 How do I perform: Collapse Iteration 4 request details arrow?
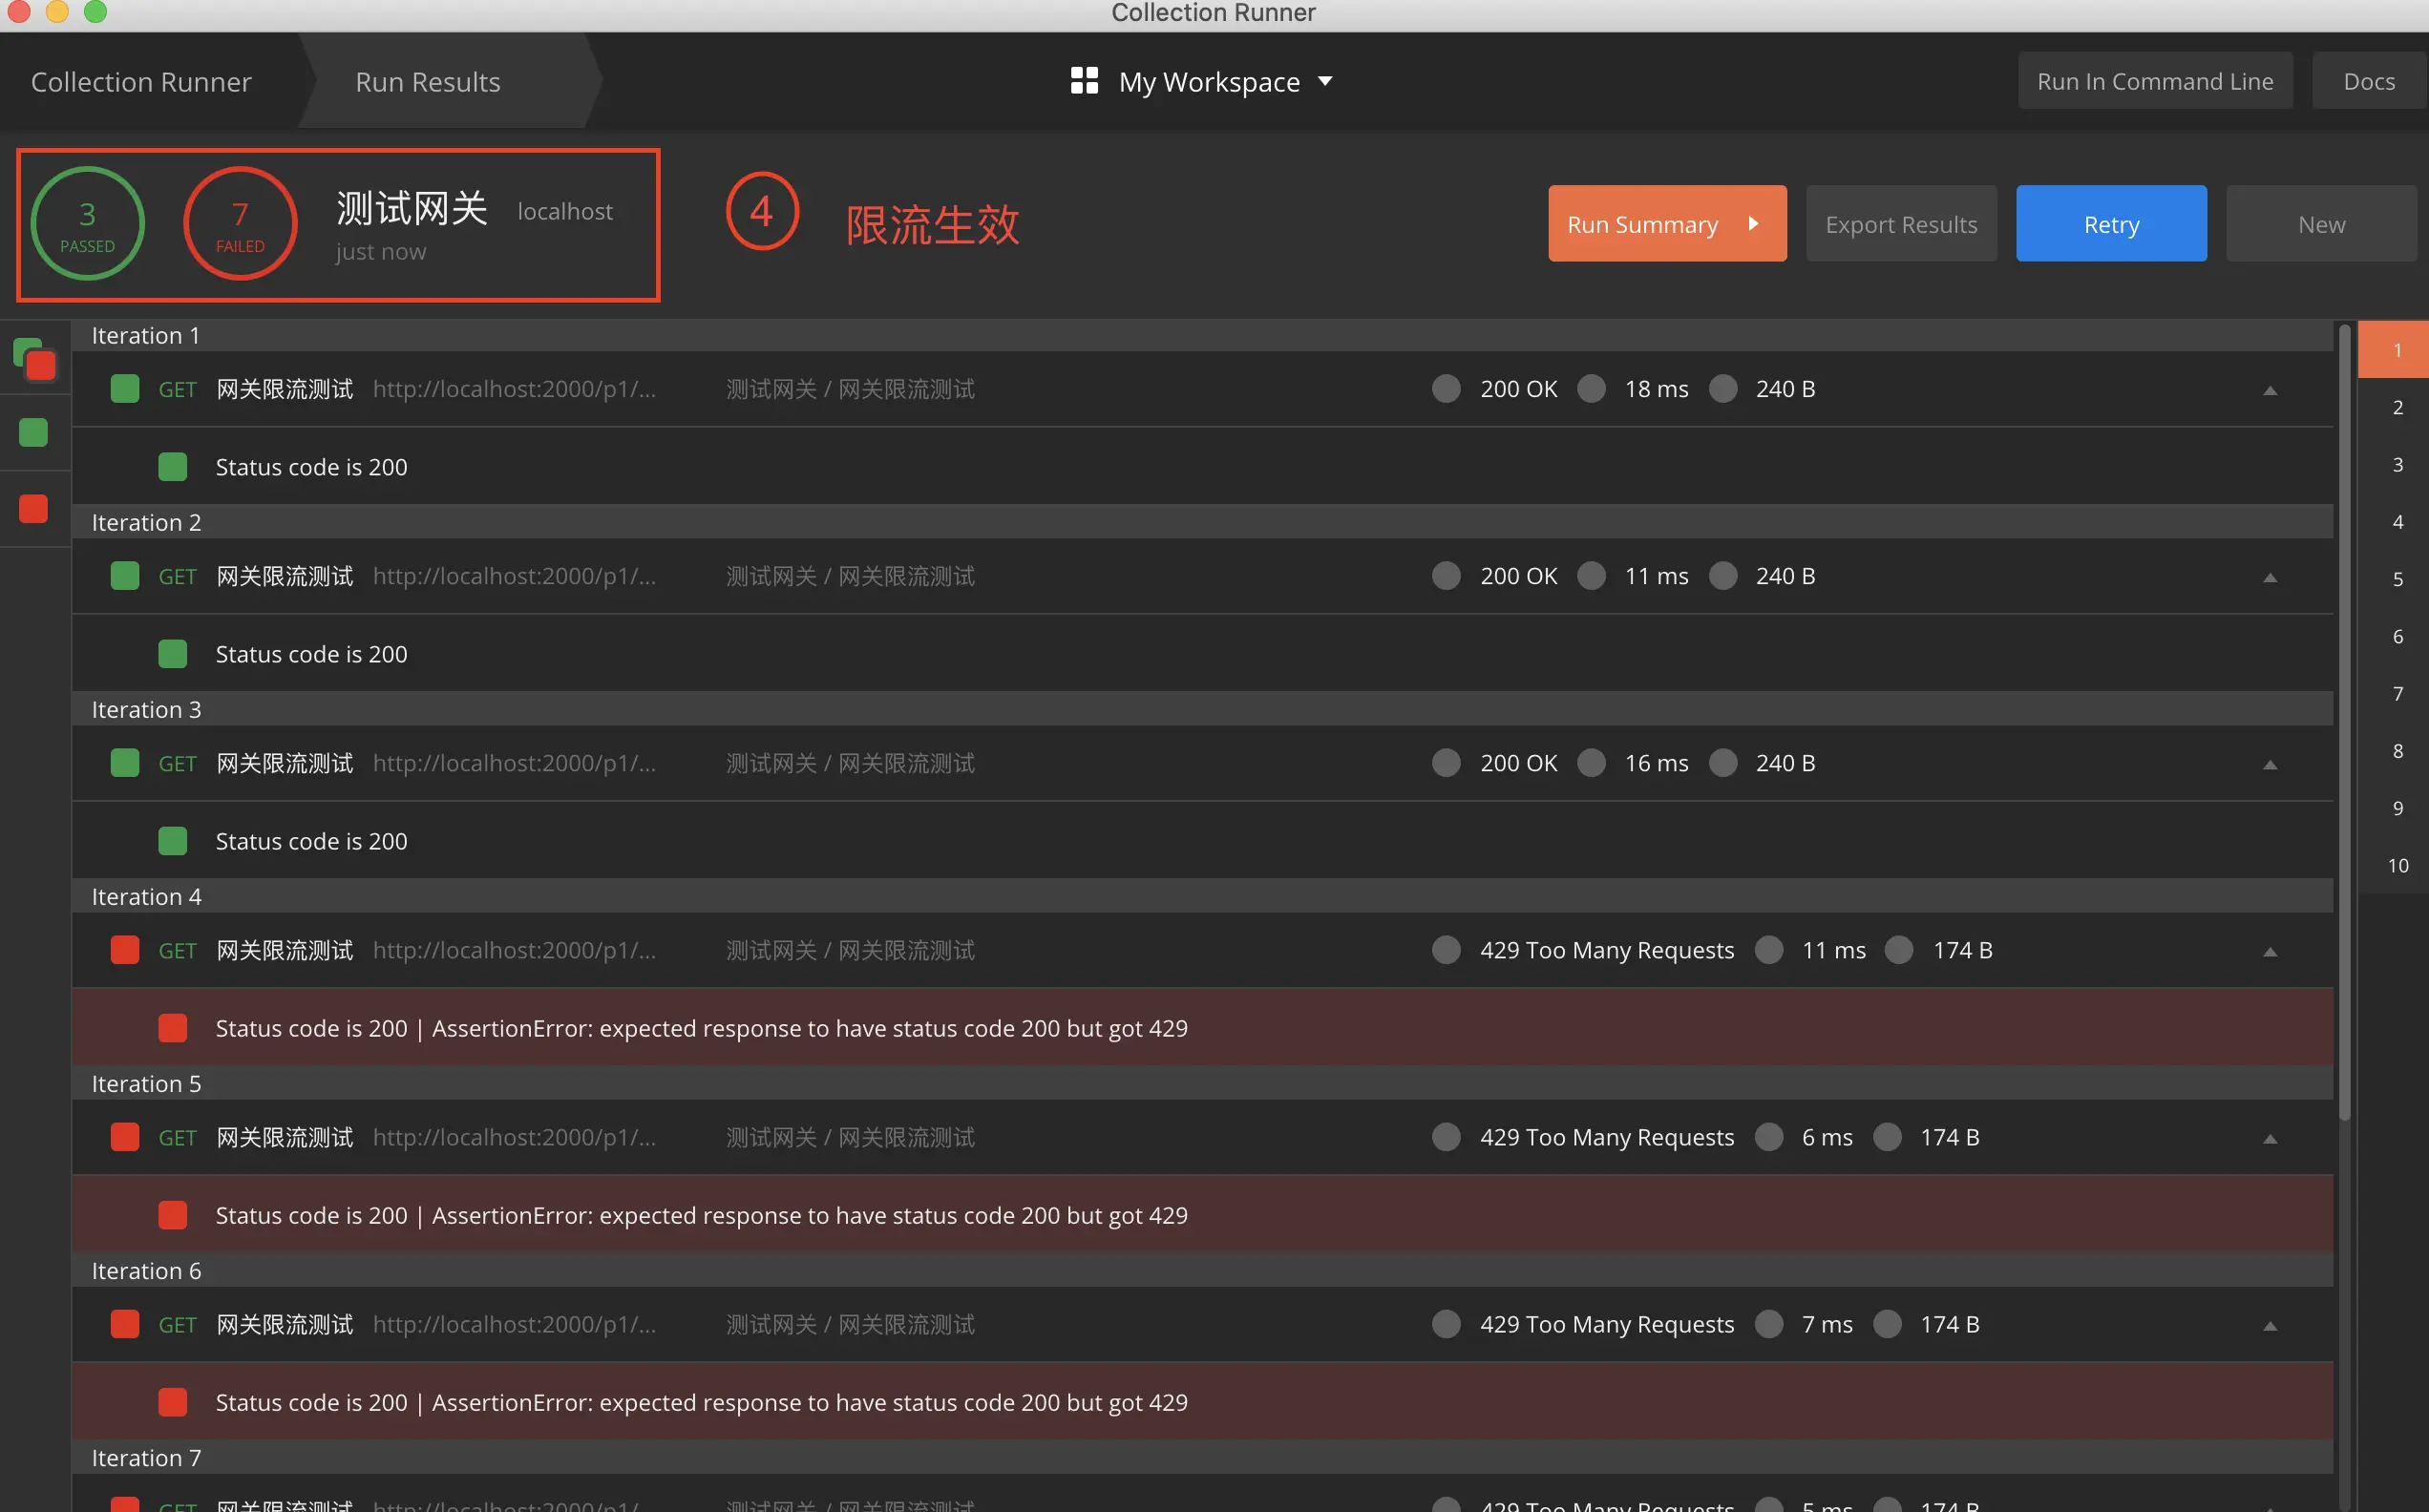pyautogui.click(x=2270, y=952)
